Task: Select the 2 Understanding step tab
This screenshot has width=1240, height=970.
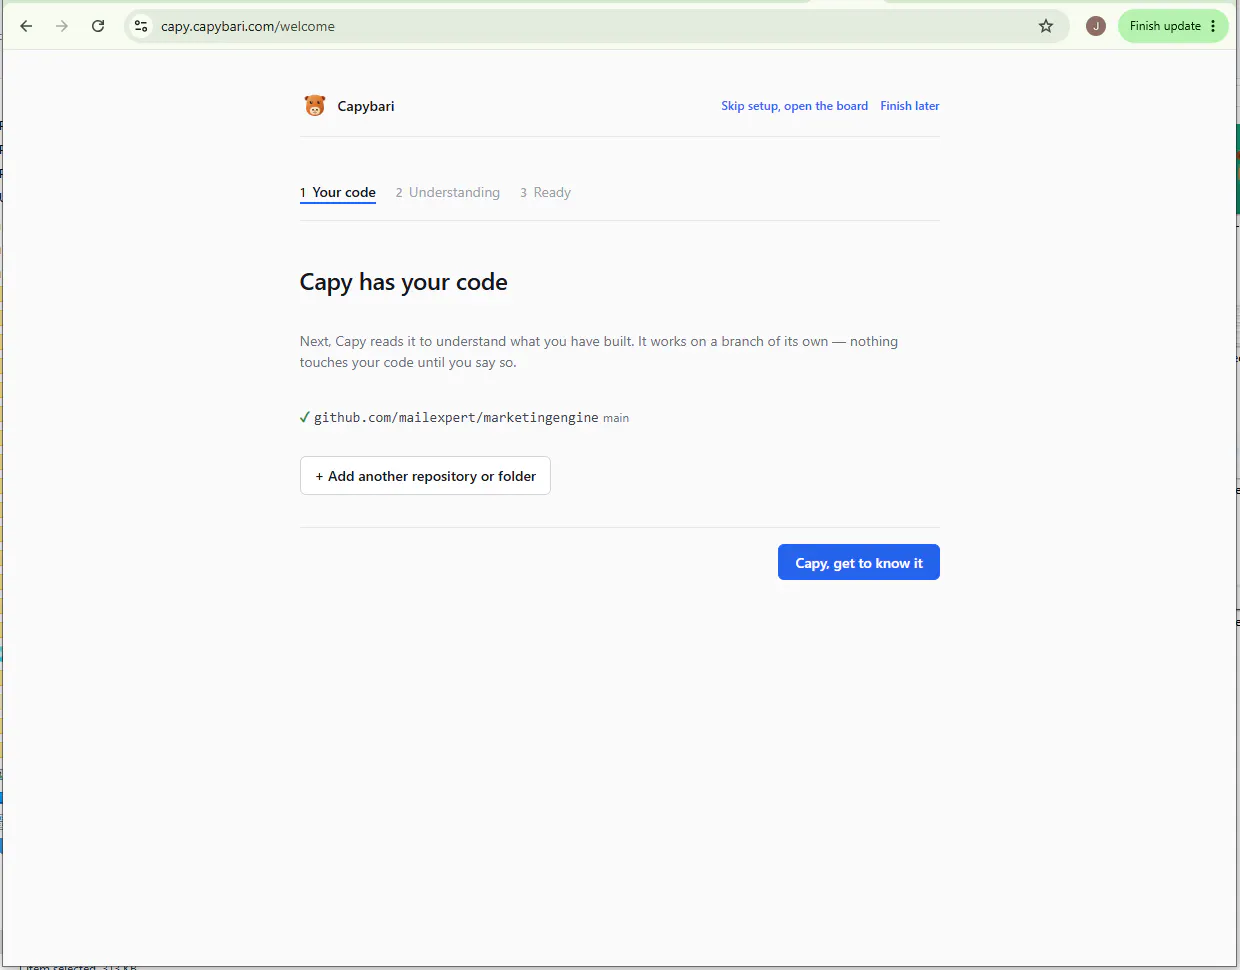Action: [448, 192]
